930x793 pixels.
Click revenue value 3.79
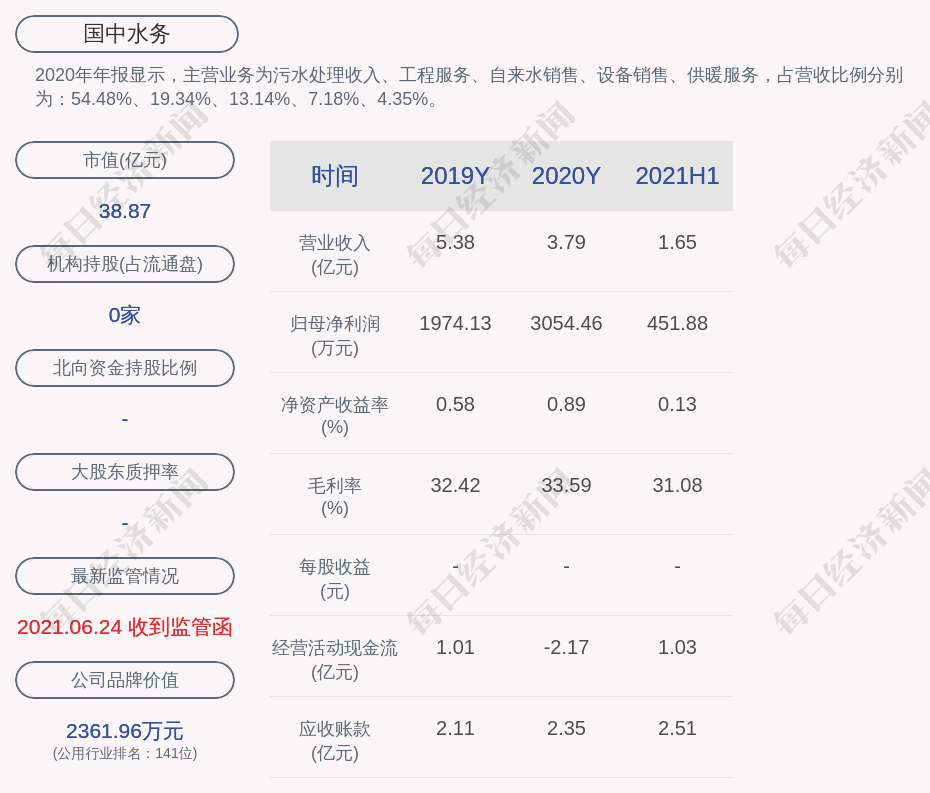(566, 243)
